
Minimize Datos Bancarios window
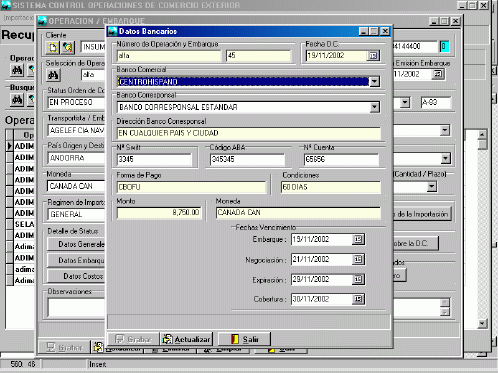[x=363, y=31]
